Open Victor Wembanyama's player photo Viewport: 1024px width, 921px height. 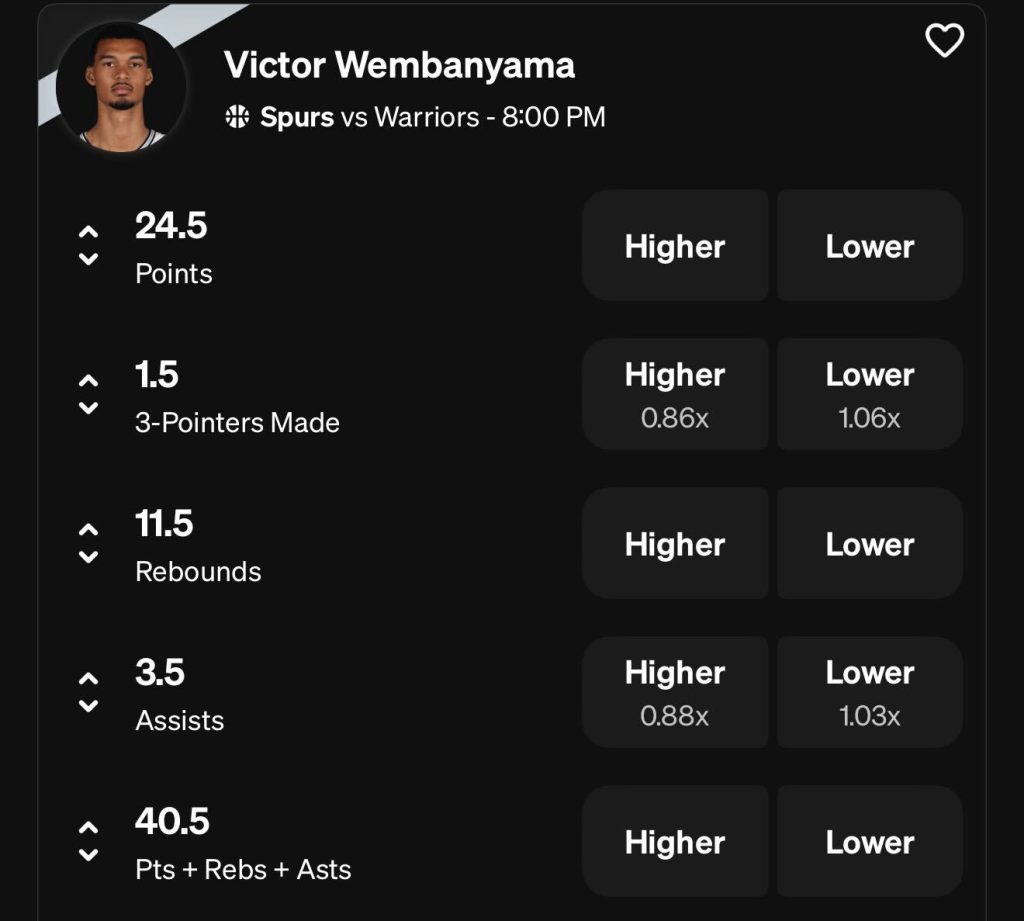click(121, 87)
